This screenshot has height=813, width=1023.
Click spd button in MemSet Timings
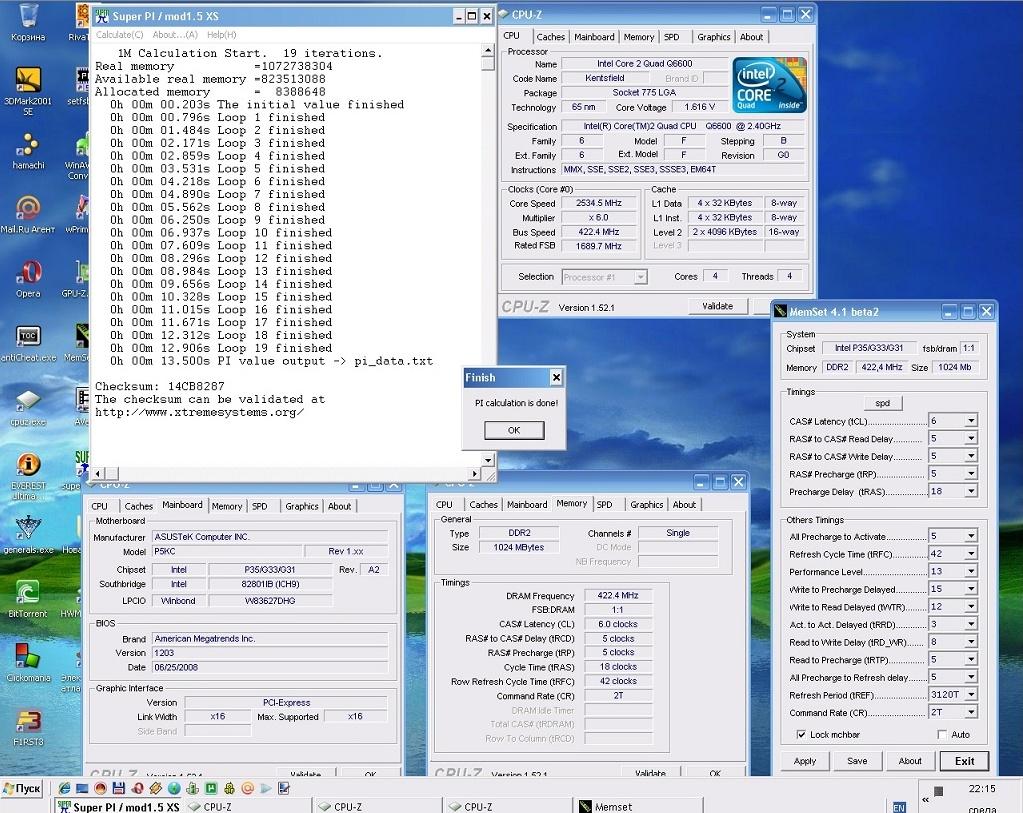coord(883,403)
